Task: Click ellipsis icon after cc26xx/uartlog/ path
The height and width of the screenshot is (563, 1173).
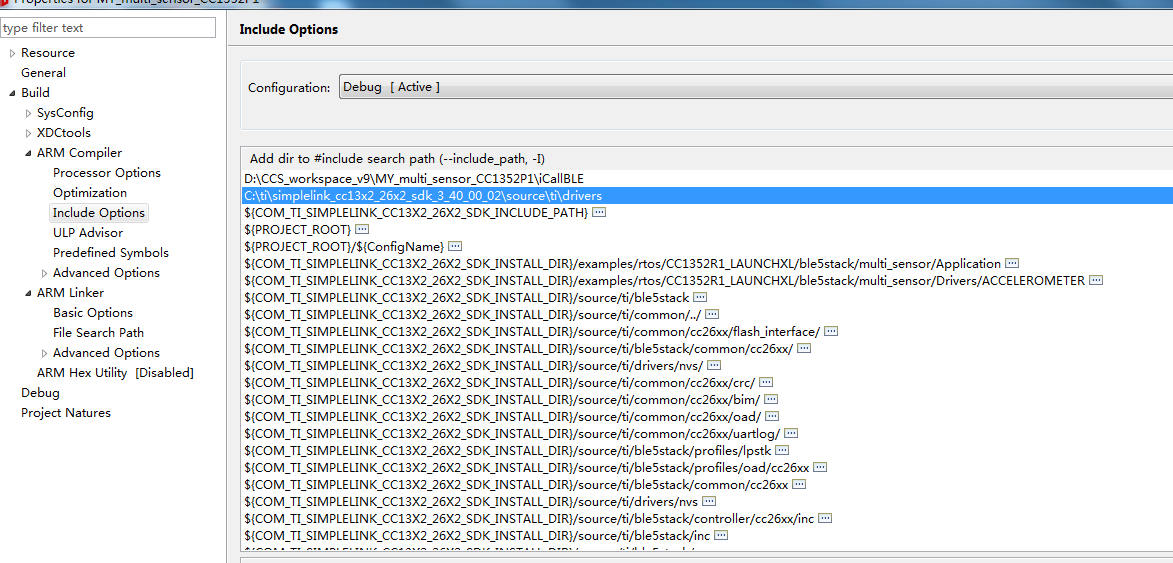Action: (x=791, y=433)
